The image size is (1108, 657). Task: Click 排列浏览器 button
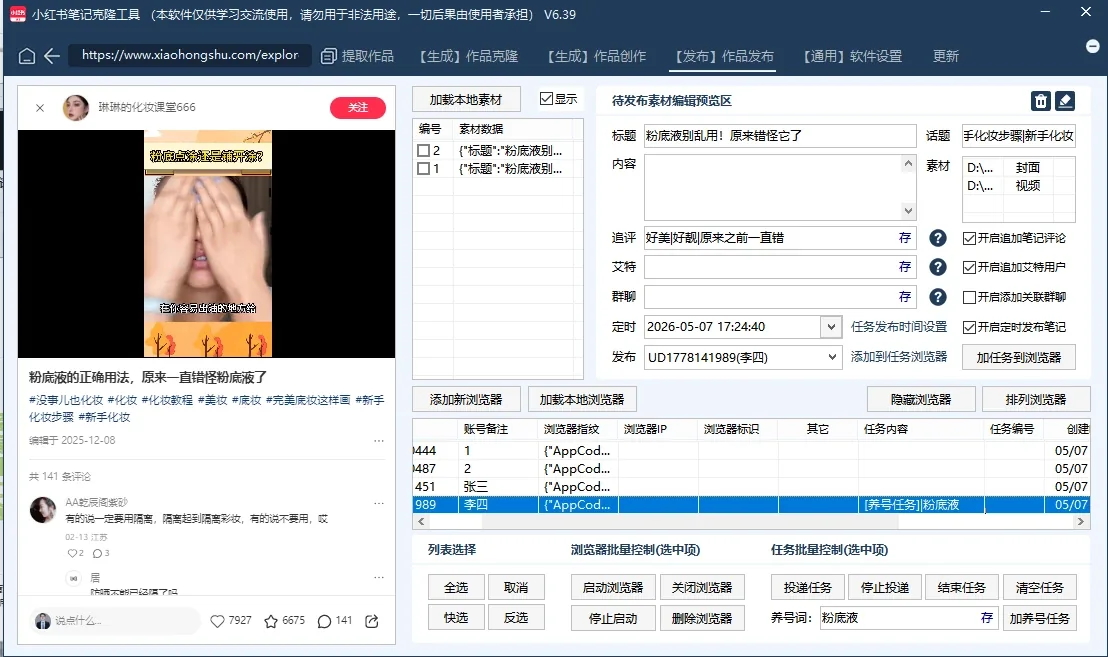(1036, 399)
